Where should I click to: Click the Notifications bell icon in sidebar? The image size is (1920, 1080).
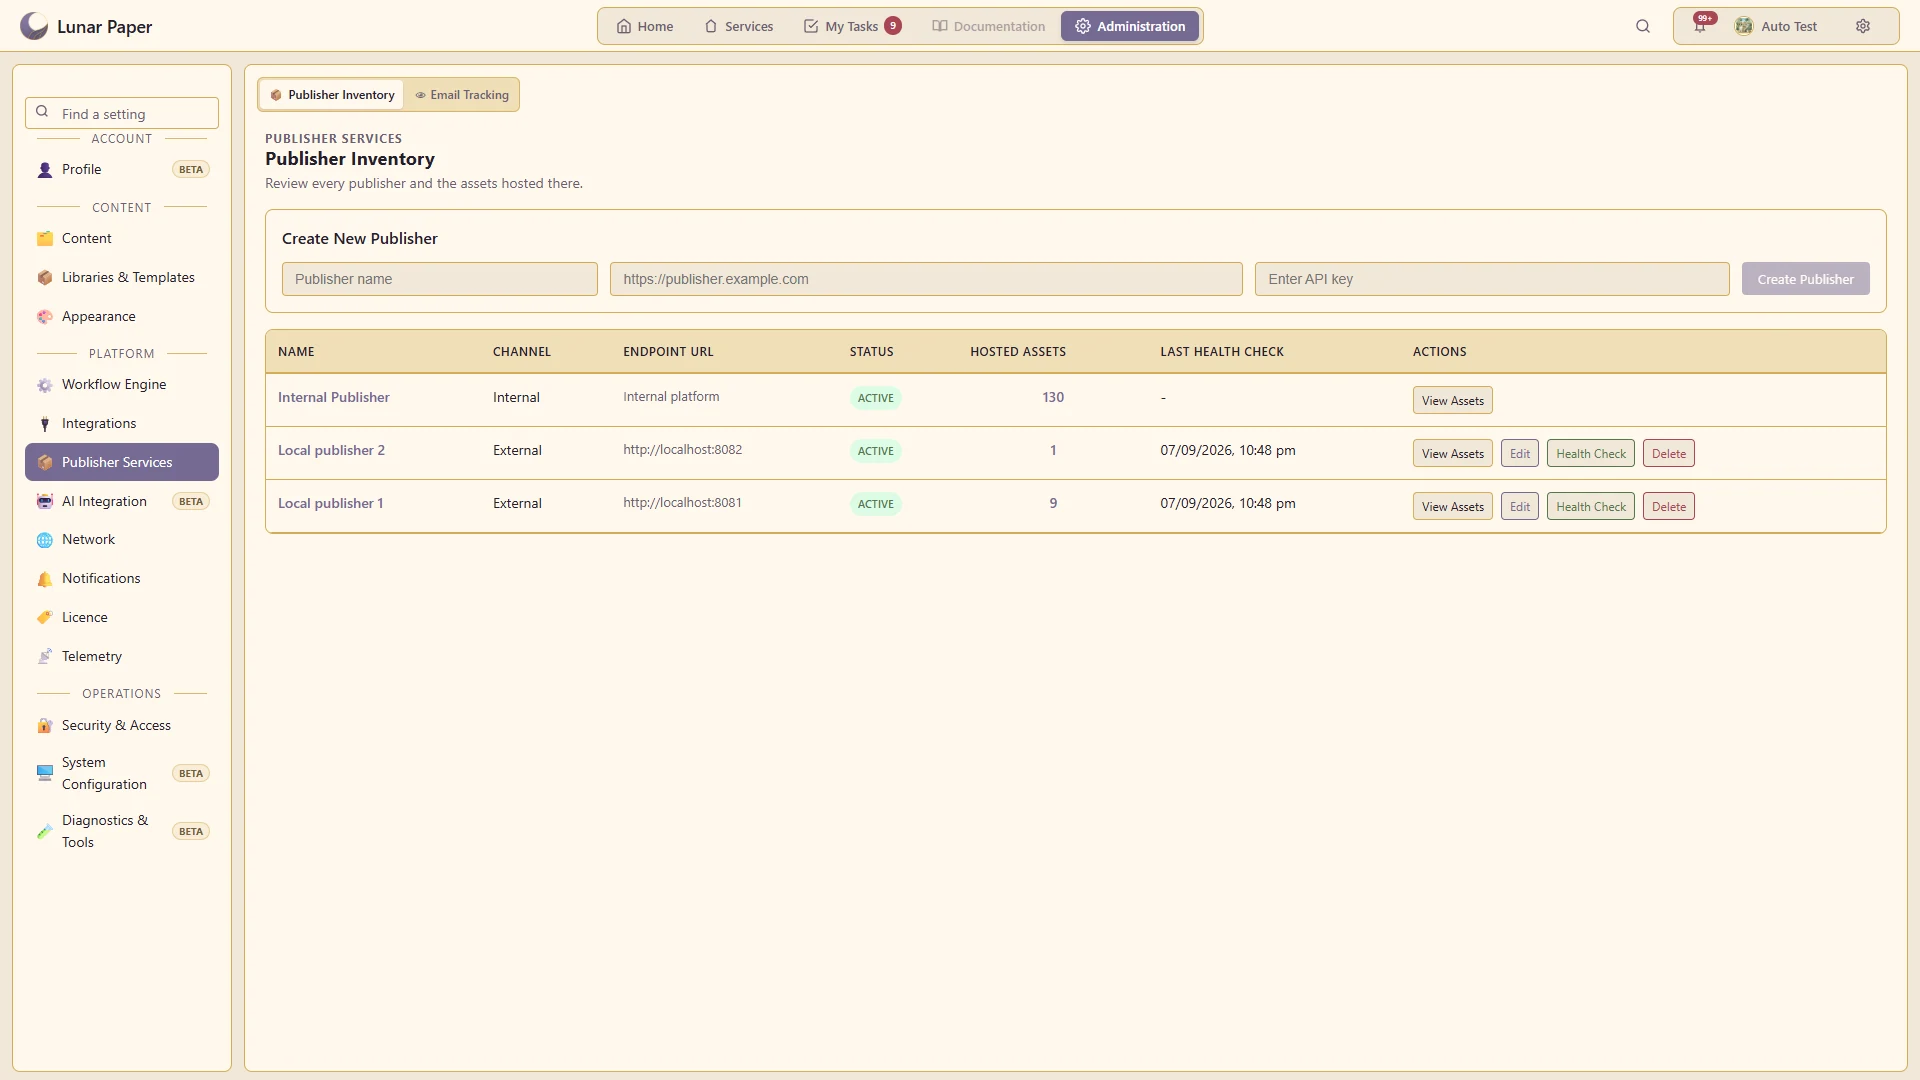(x=45, y=579)
